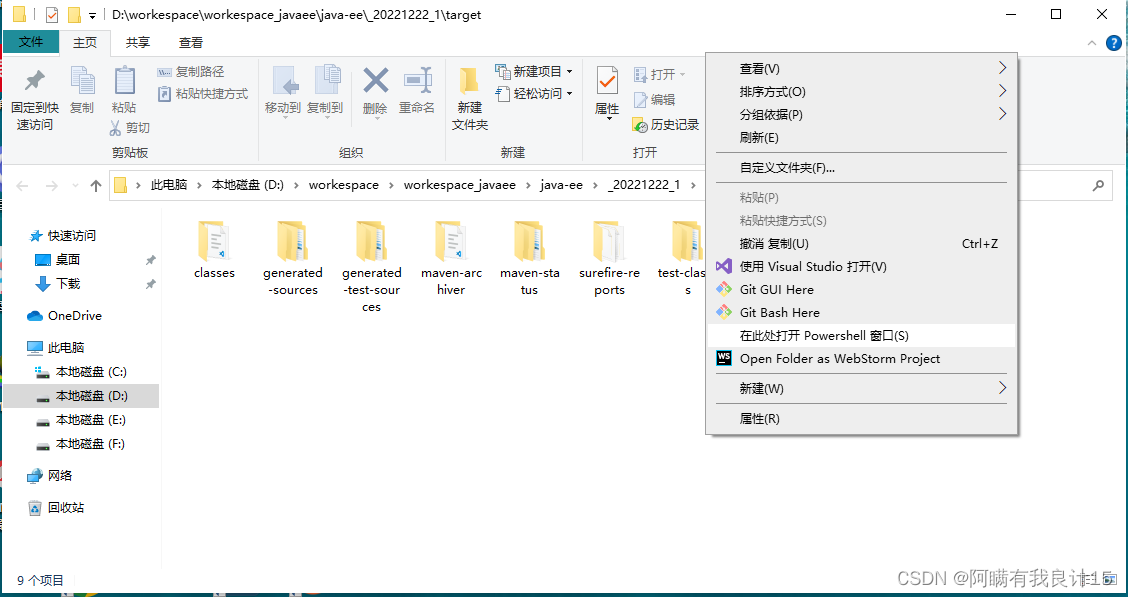The image size is (1128, 597).
Task: Open the Quick Access Toolbar customize dropdown
Action: [x=92, y=16]
